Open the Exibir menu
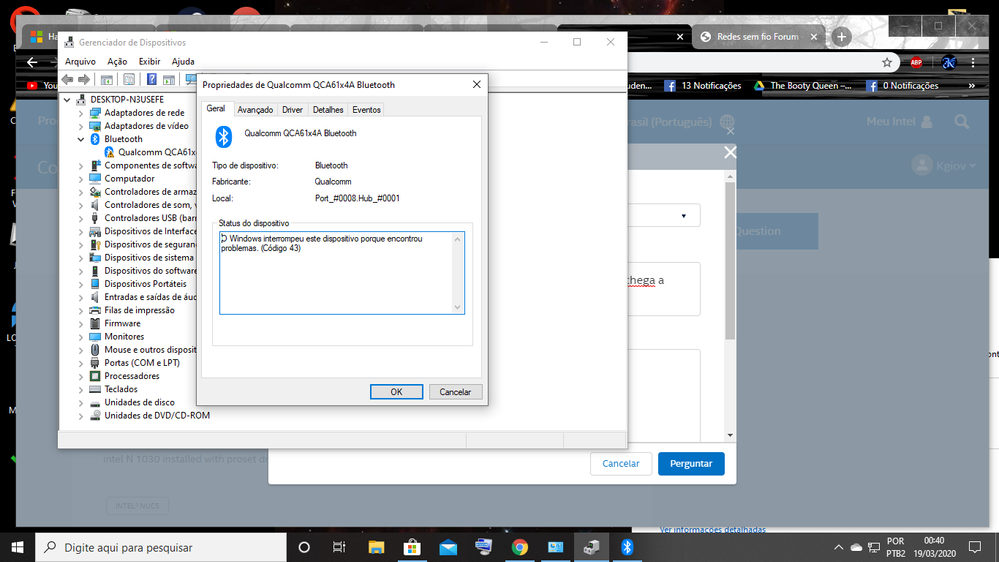 (150, 62)
